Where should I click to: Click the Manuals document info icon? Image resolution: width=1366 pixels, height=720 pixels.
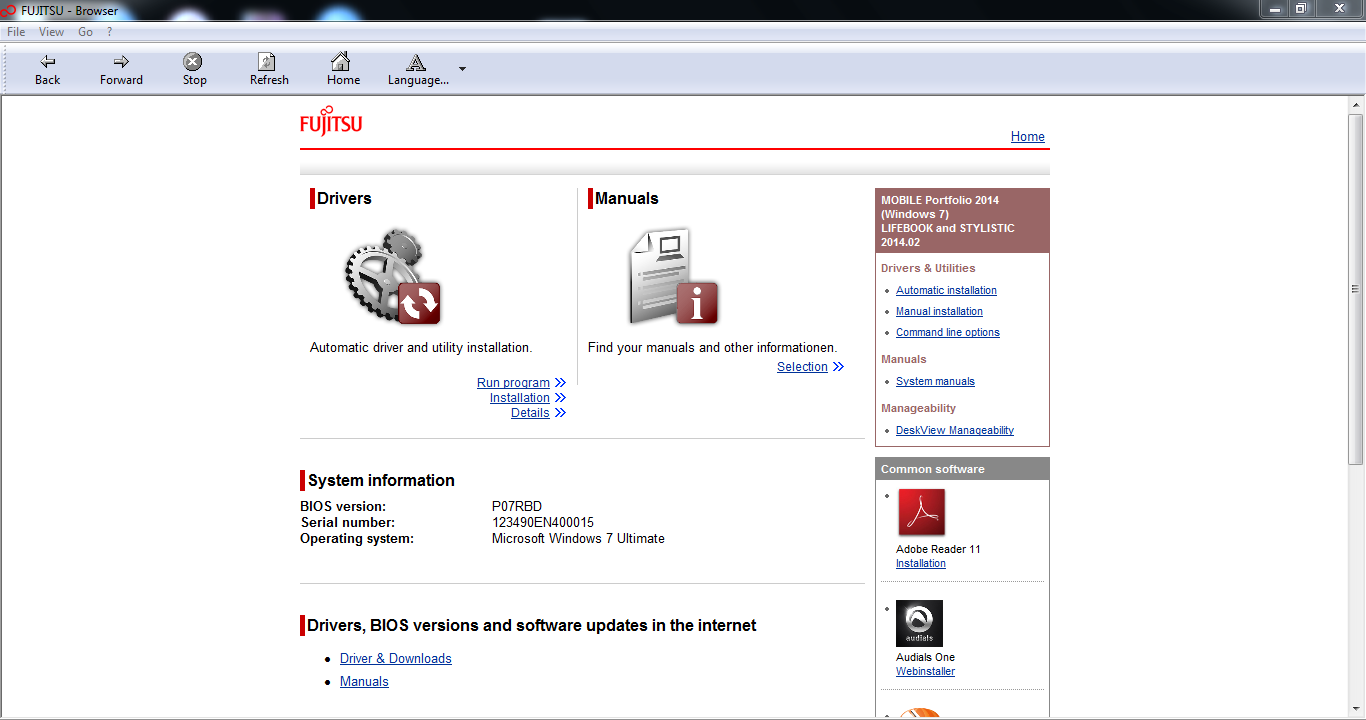point(673,277)
